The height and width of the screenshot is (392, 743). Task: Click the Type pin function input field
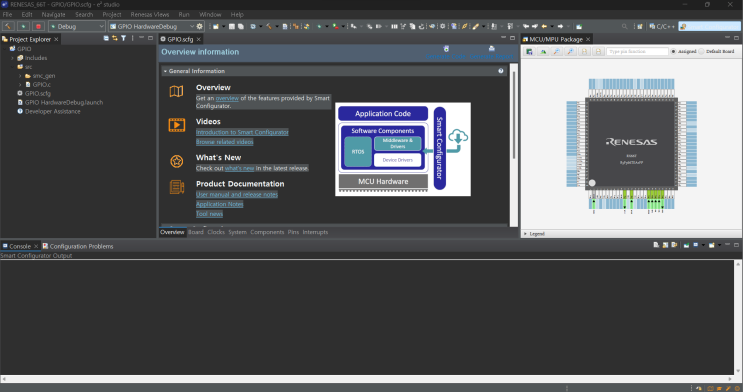[637, 51]
